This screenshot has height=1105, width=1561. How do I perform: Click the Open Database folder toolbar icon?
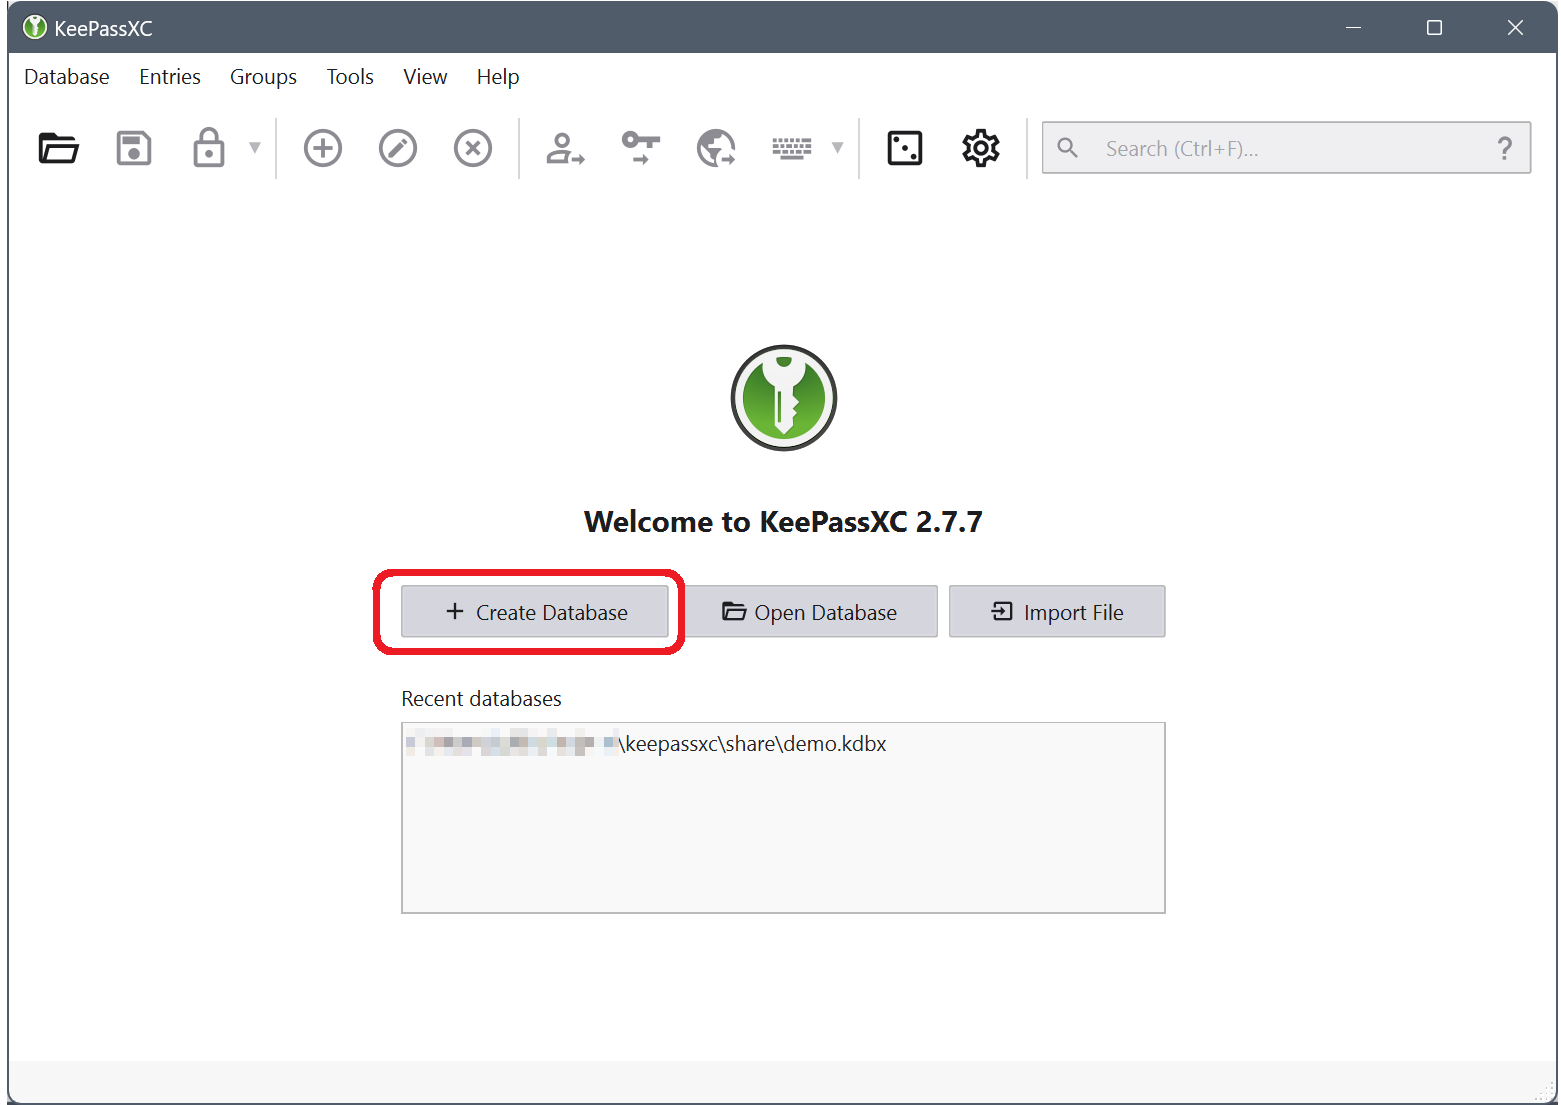click(58, 148)
